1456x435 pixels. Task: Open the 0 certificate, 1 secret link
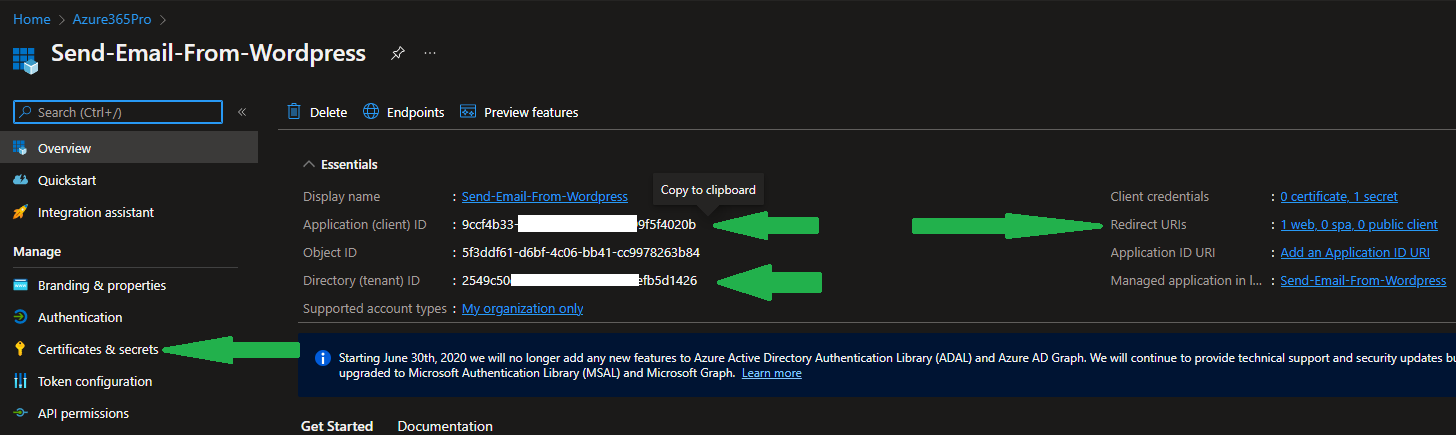(1339, 197)
